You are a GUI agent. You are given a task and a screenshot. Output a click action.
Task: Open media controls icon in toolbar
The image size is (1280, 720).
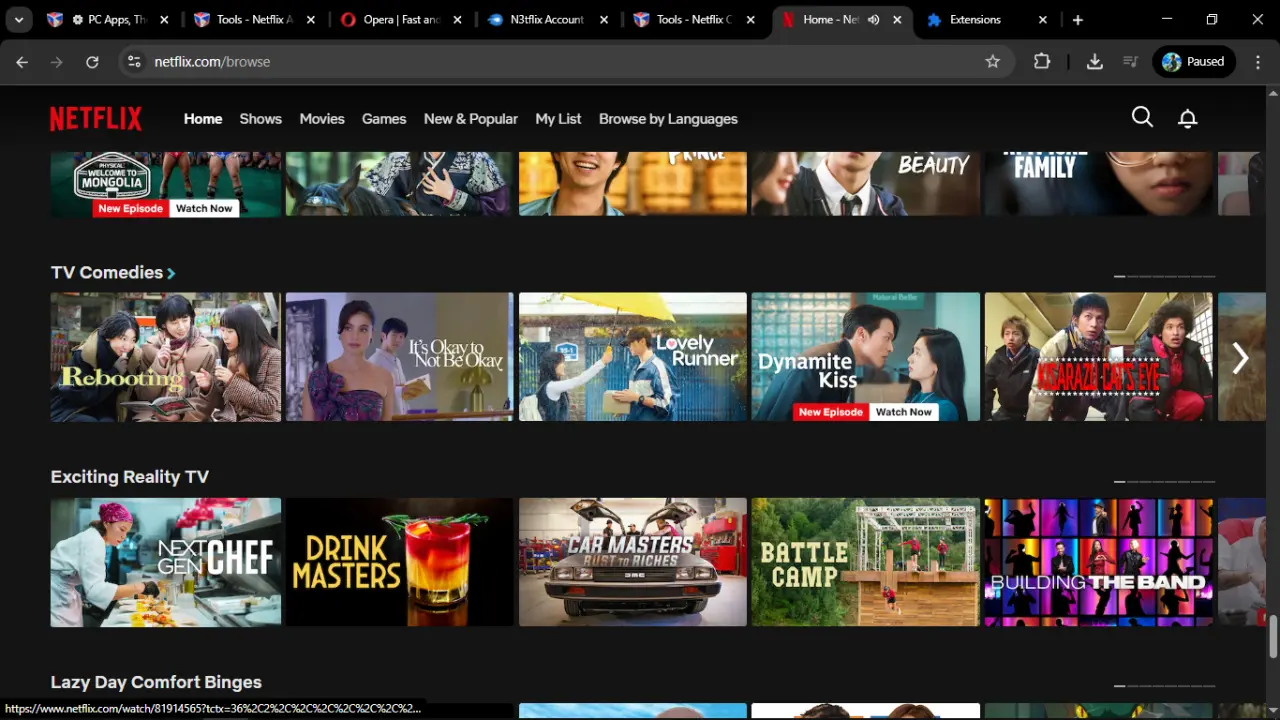[x=1131, y=62]
